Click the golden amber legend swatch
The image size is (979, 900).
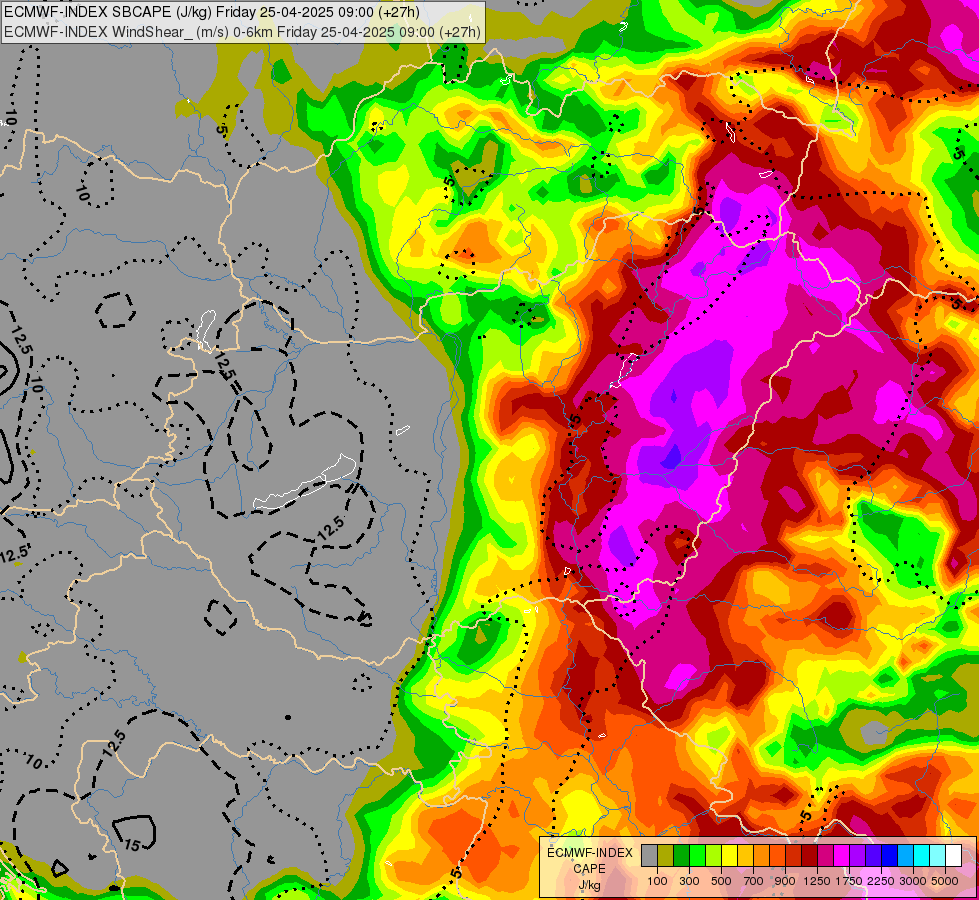[745, 856]
